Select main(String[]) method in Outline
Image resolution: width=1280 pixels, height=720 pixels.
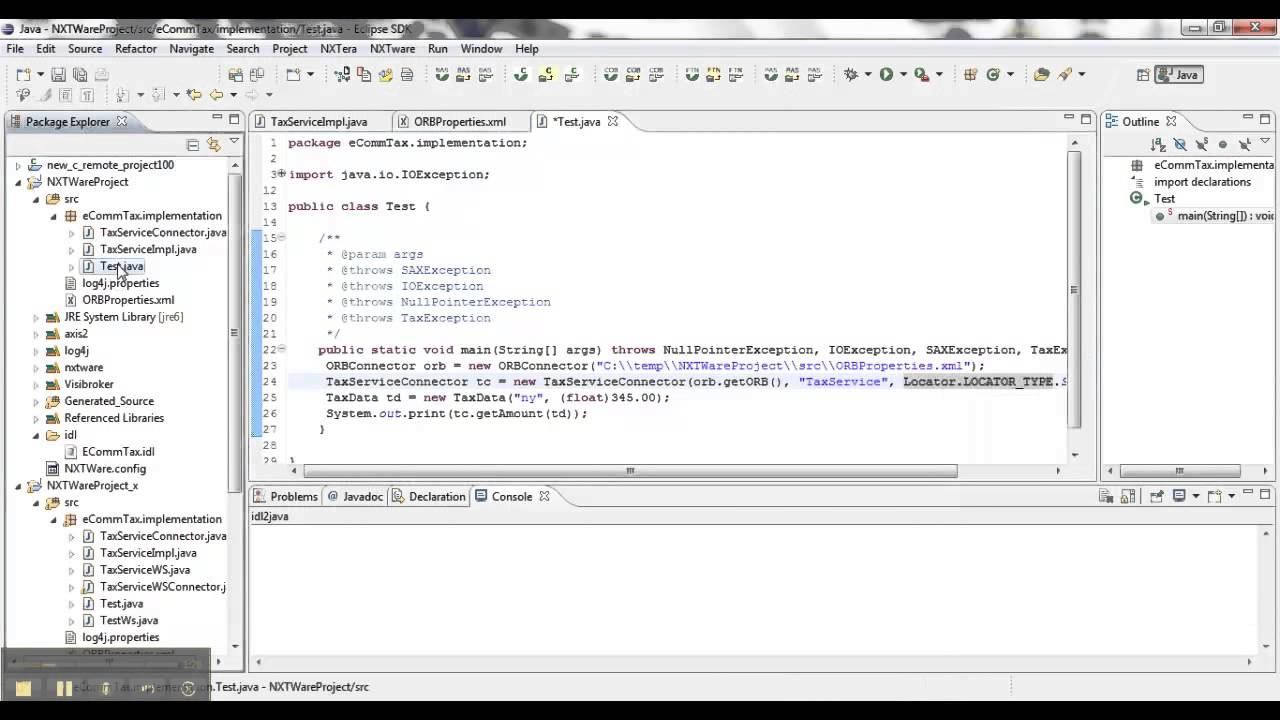tap(1225, 216)
